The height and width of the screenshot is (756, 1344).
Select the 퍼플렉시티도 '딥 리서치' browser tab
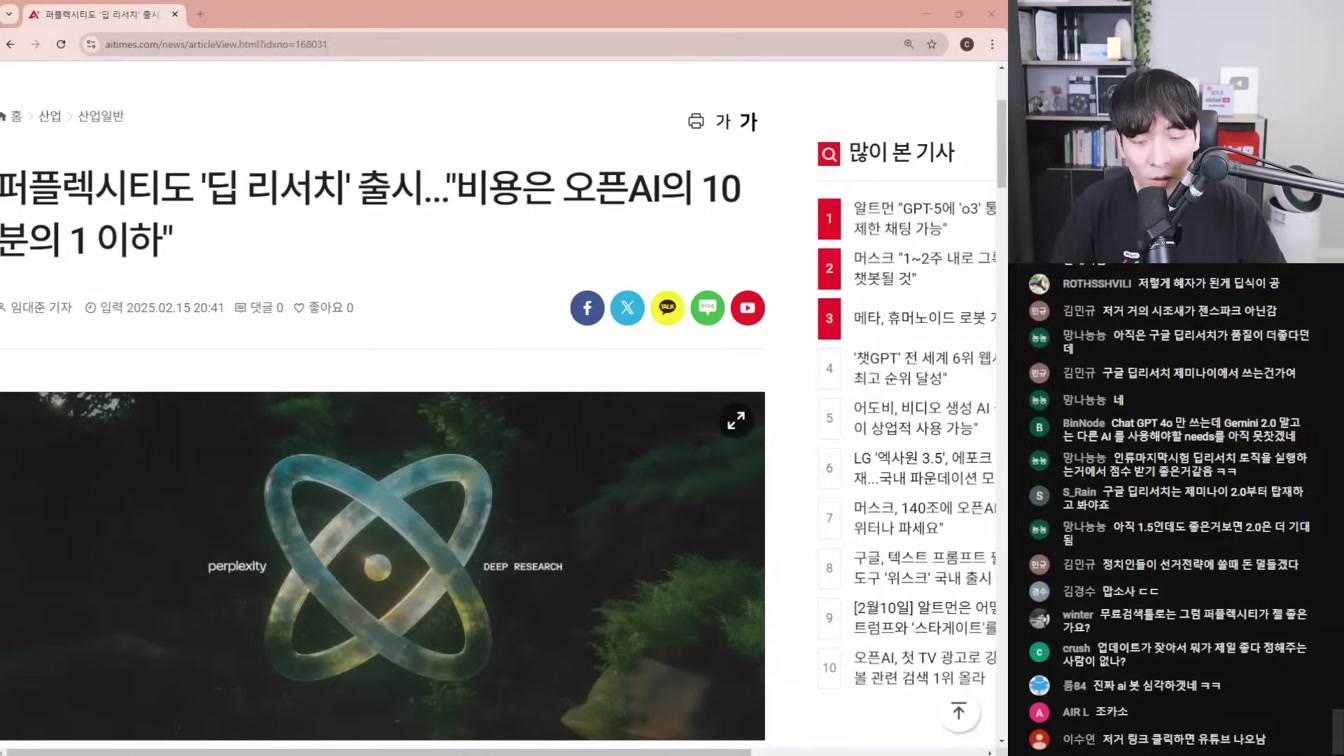point(103,14)
